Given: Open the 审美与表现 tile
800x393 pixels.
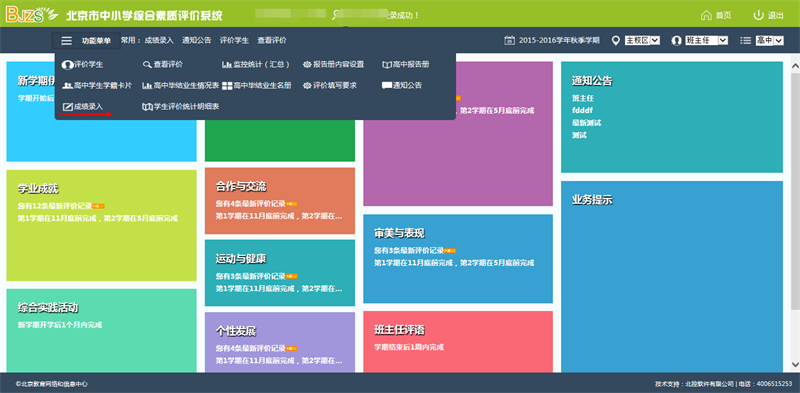Looking at the screenshot, I should point(458,258).
